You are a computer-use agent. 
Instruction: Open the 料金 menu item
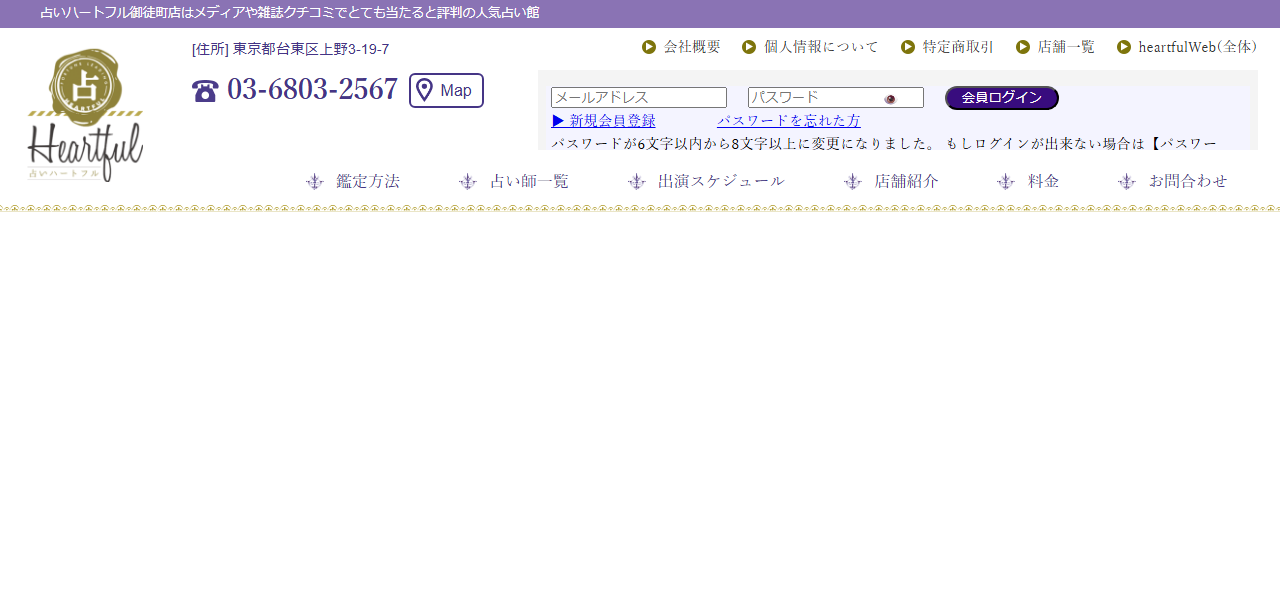[1043, 181]
